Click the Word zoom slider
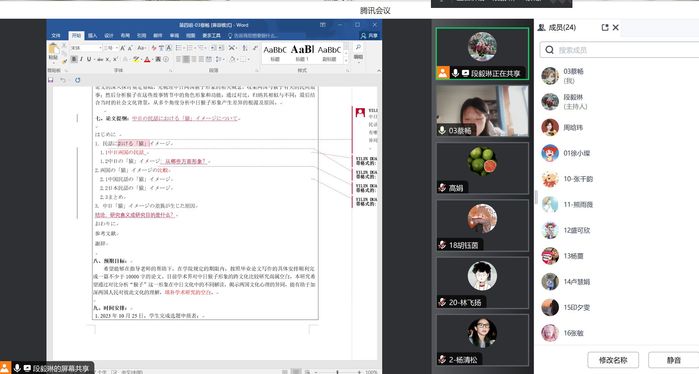Image resolution: width=699 pixels, height=374 pixels. (337, 371)
